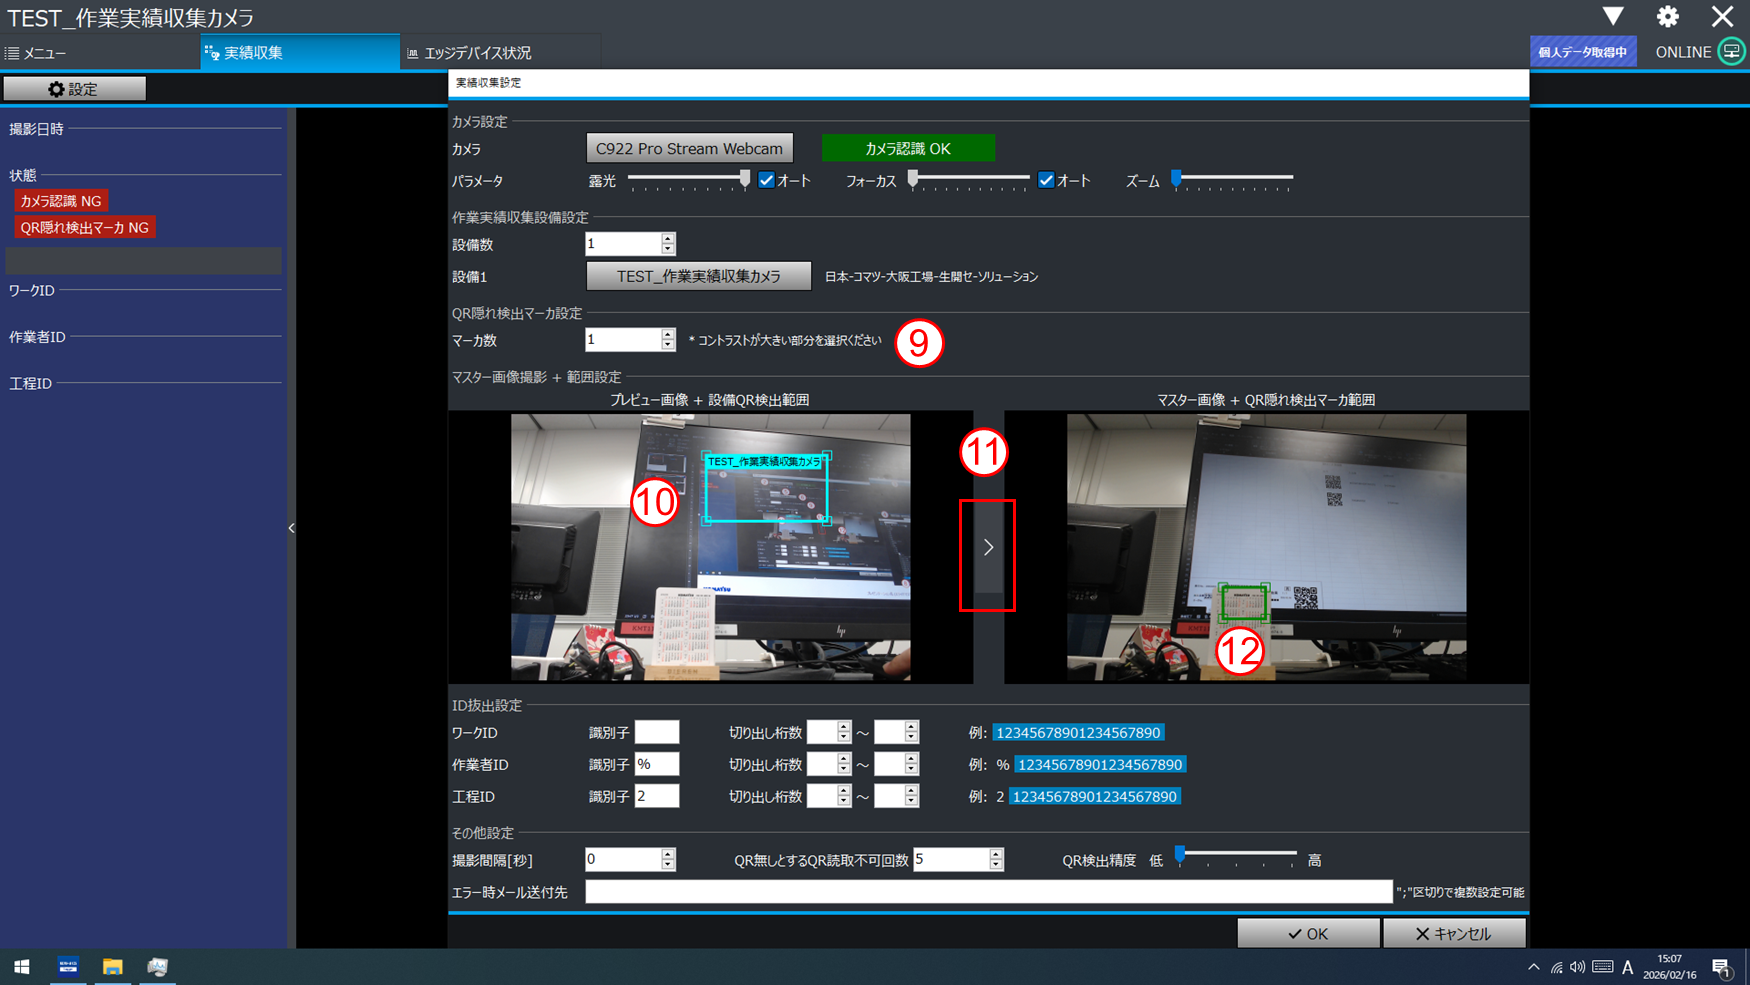1750x985 pixels.
Task: Click the ONLINE status monitor icon
Action: tap(1731, 52)
